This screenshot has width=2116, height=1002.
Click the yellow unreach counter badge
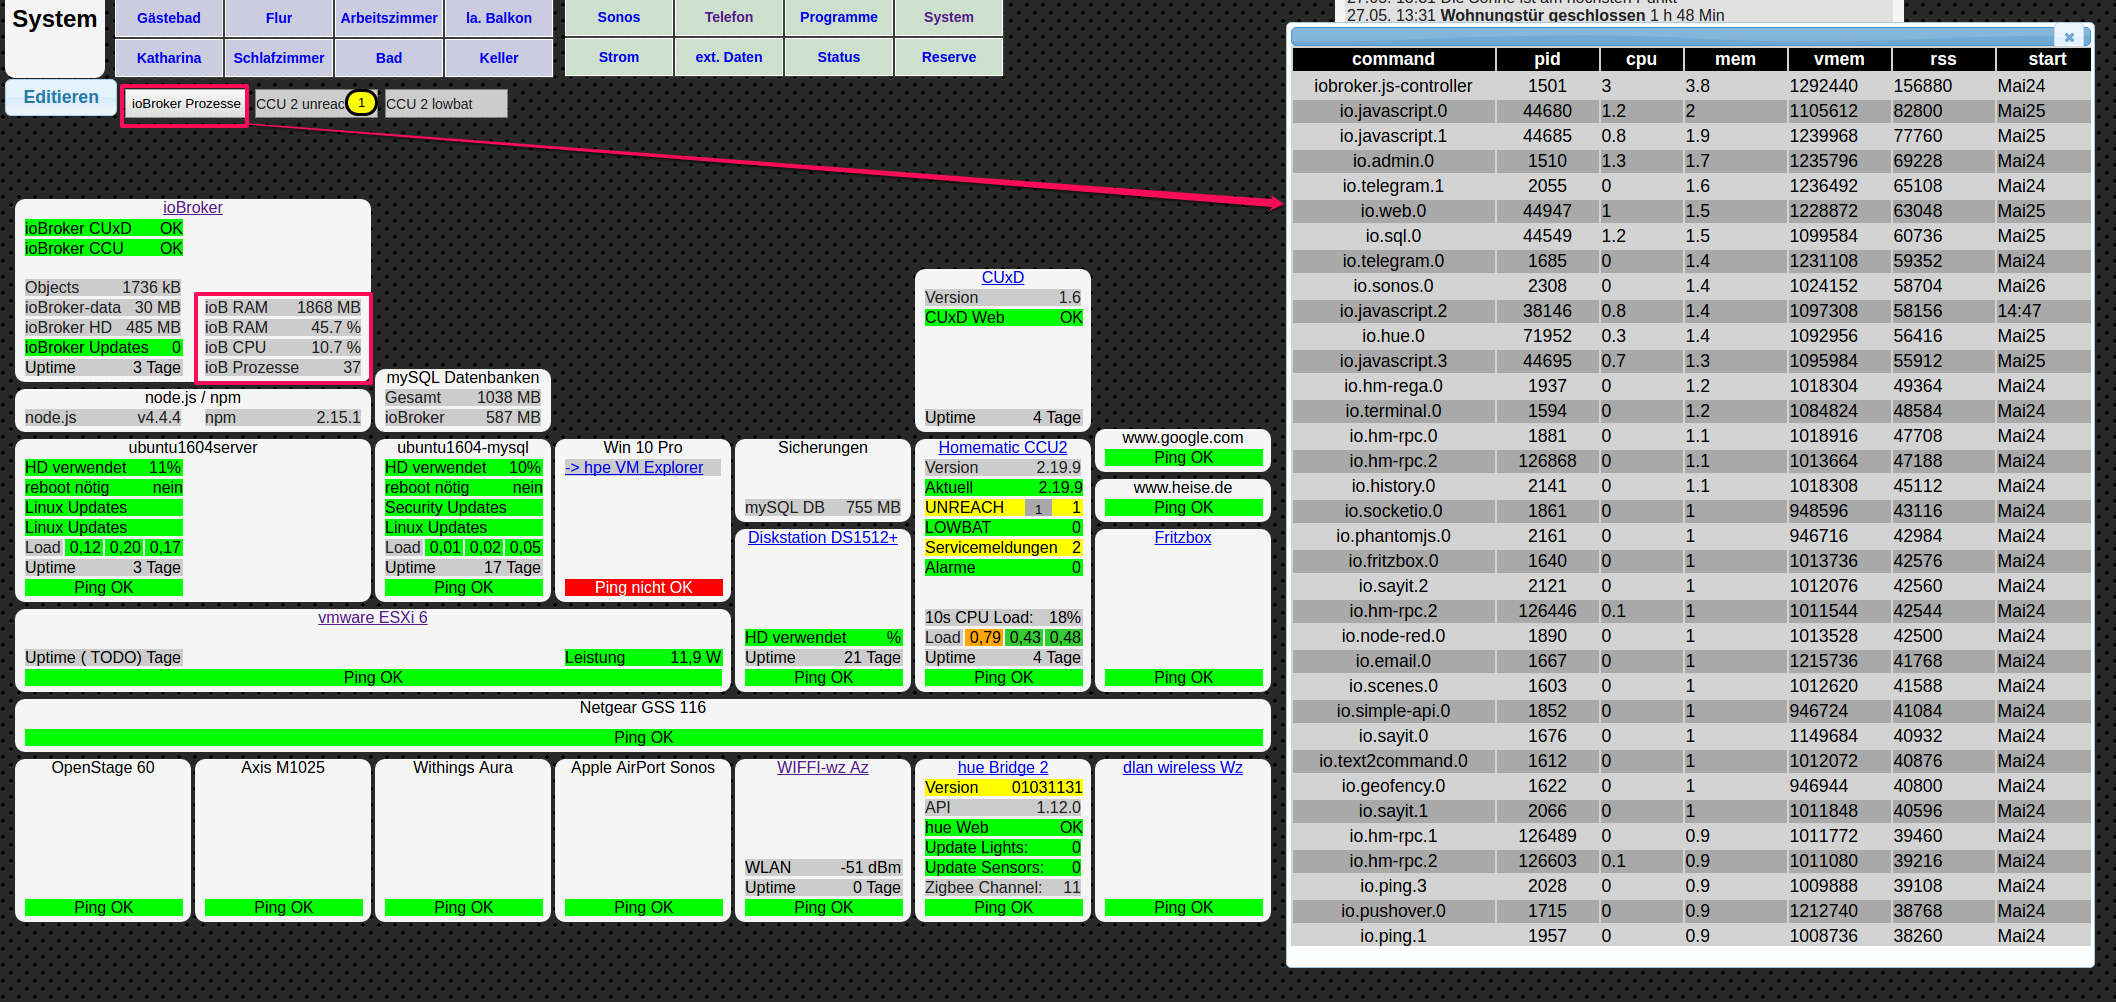(x=362, y=103)
